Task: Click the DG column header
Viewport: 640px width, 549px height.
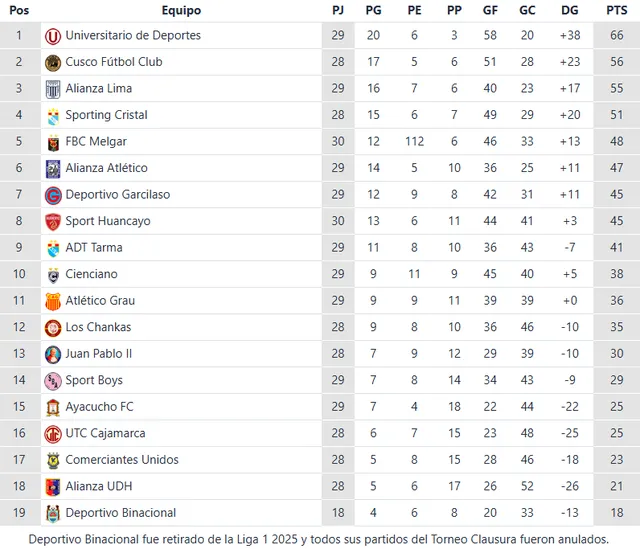Action: tap(570, 10)
